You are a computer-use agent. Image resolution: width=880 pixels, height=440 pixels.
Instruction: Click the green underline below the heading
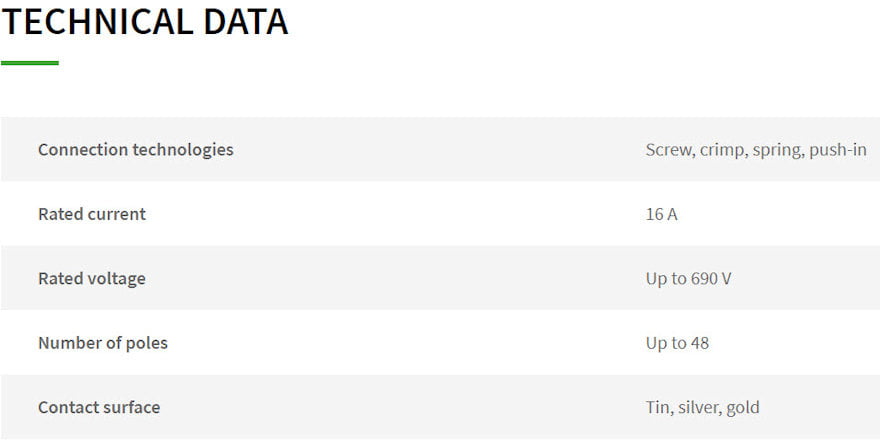(x=30, y=63)
